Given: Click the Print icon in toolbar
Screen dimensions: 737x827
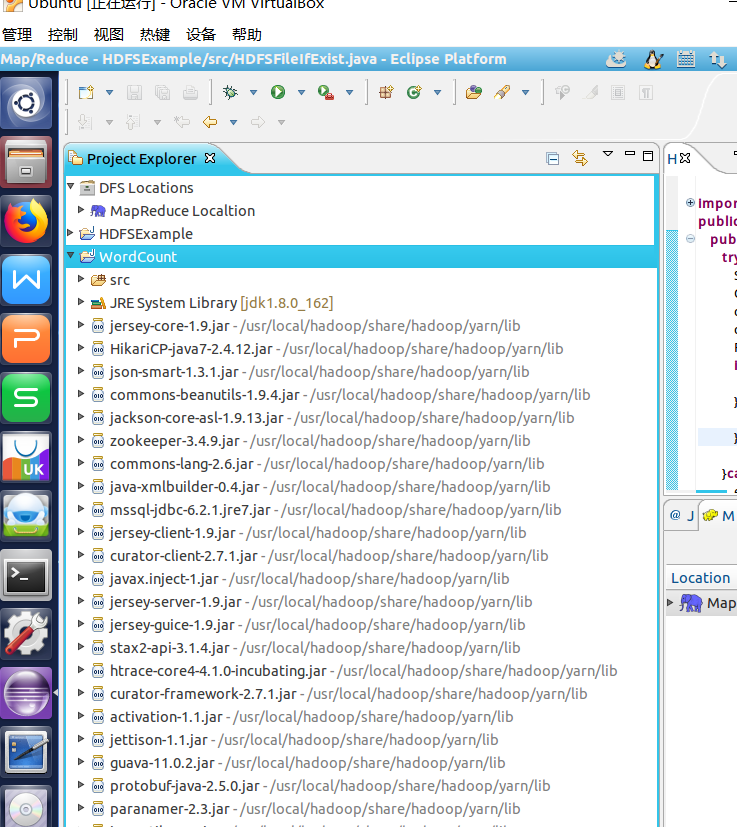Looking at the screenshot, I should (x=190, y=93).
